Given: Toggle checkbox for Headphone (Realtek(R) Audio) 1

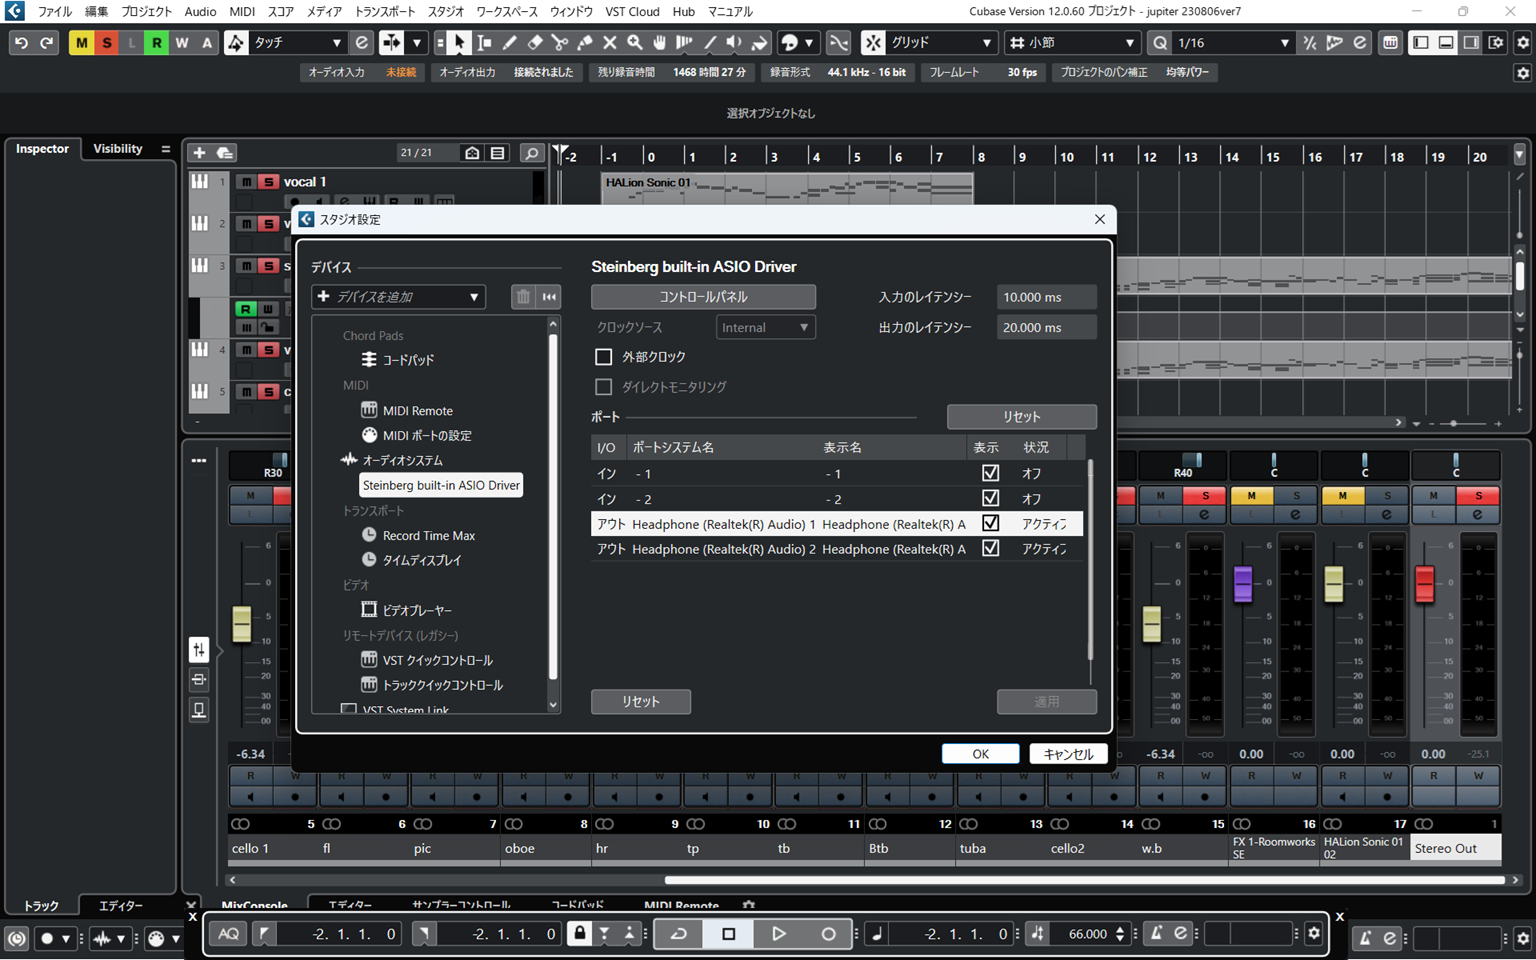Looking at the screenshot, I should [991, 523].
